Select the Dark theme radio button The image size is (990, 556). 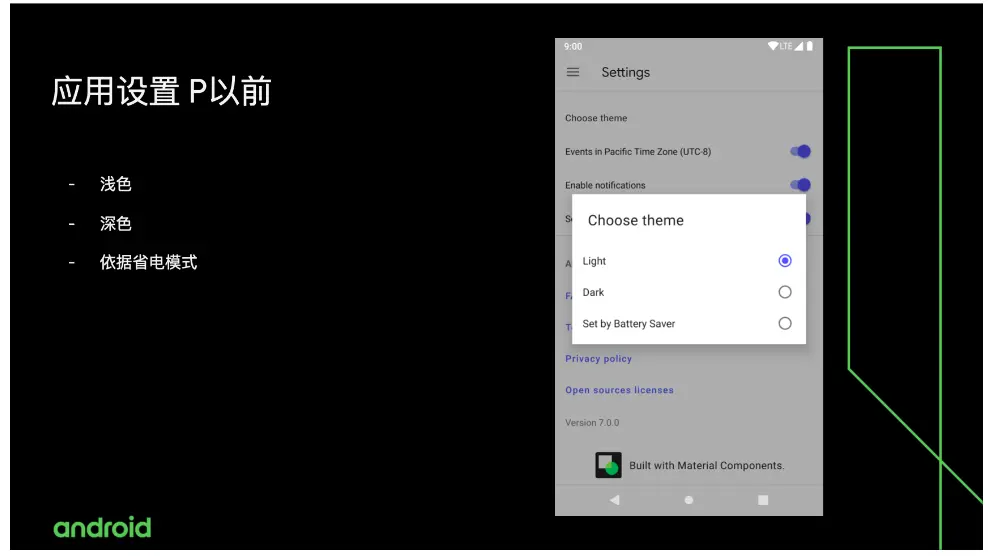[x=784, y=292]
